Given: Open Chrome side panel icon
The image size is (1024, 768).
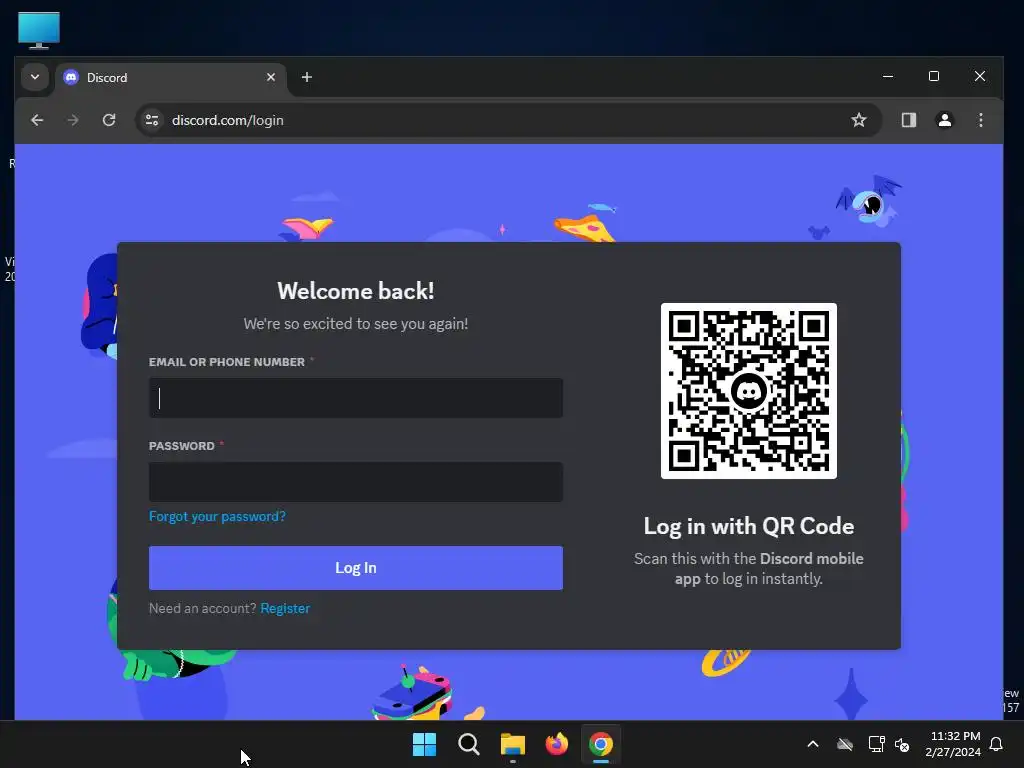Looking at the screenshot, I should (909, 120).
